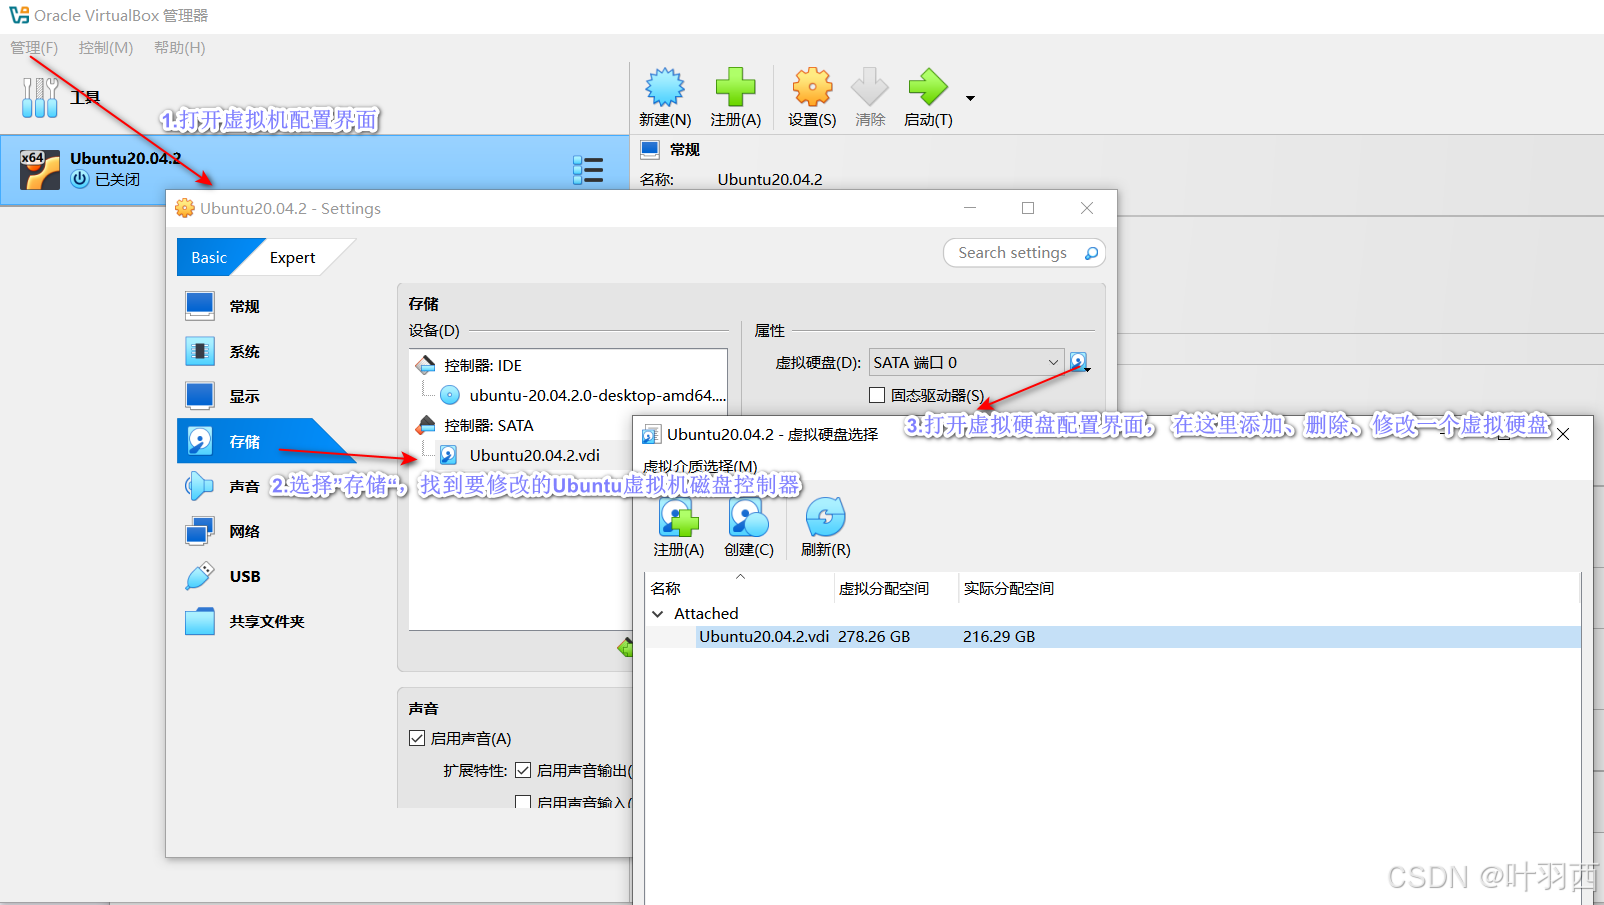Select 系统 (System) in settings sidebar

pos(245,351)
